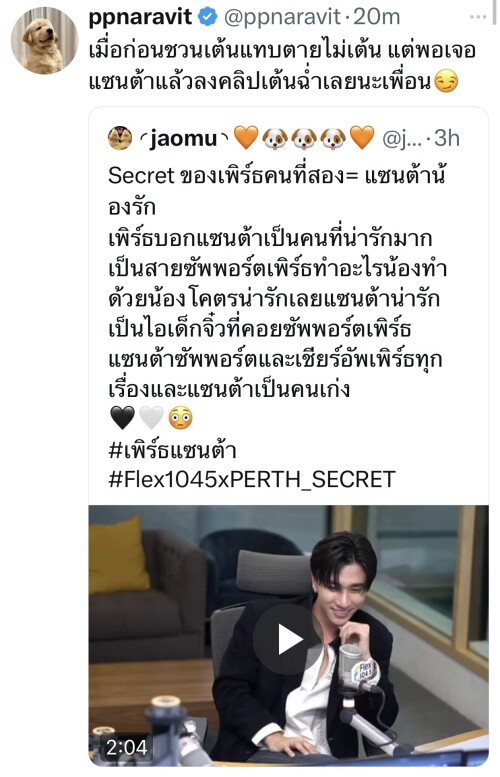The image size is (500, 777).
Task: Click the blue verified badge
Action: click(x=208, y=17)
